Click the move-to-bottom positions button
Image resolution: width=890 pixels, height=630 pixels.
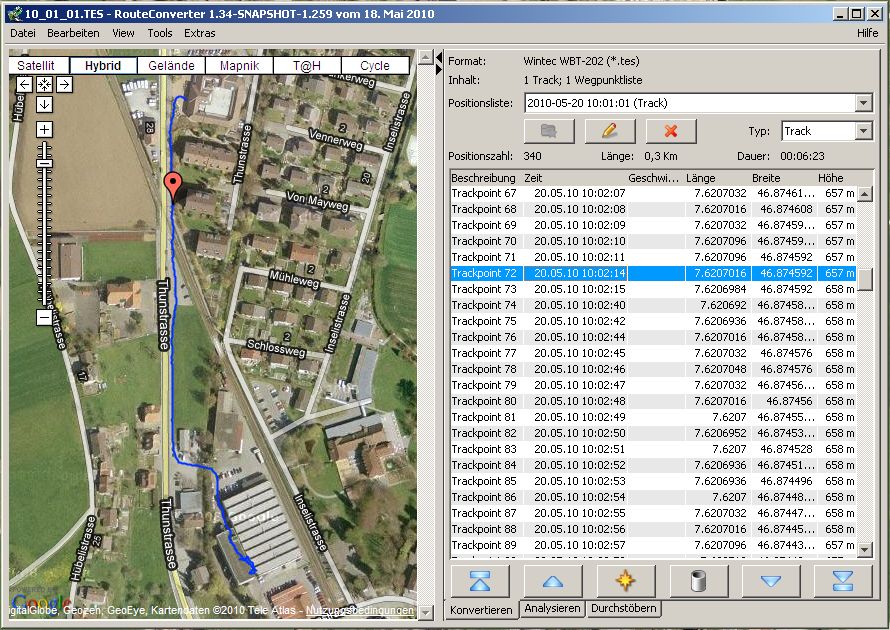(x=842, y=581)
